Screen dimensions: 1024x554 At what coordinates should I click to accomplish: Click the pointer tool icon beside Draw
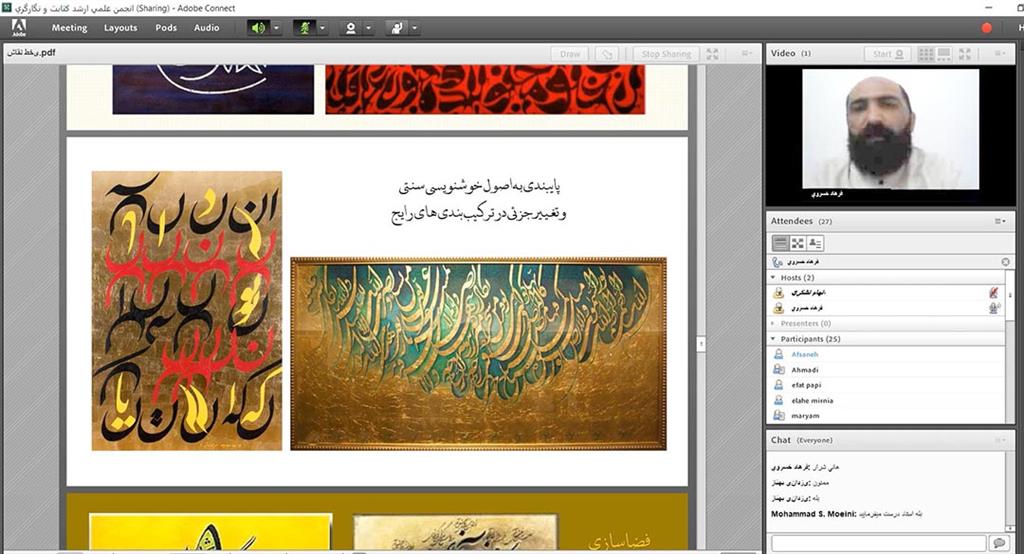pyautogui.click(x=607, y=54)
